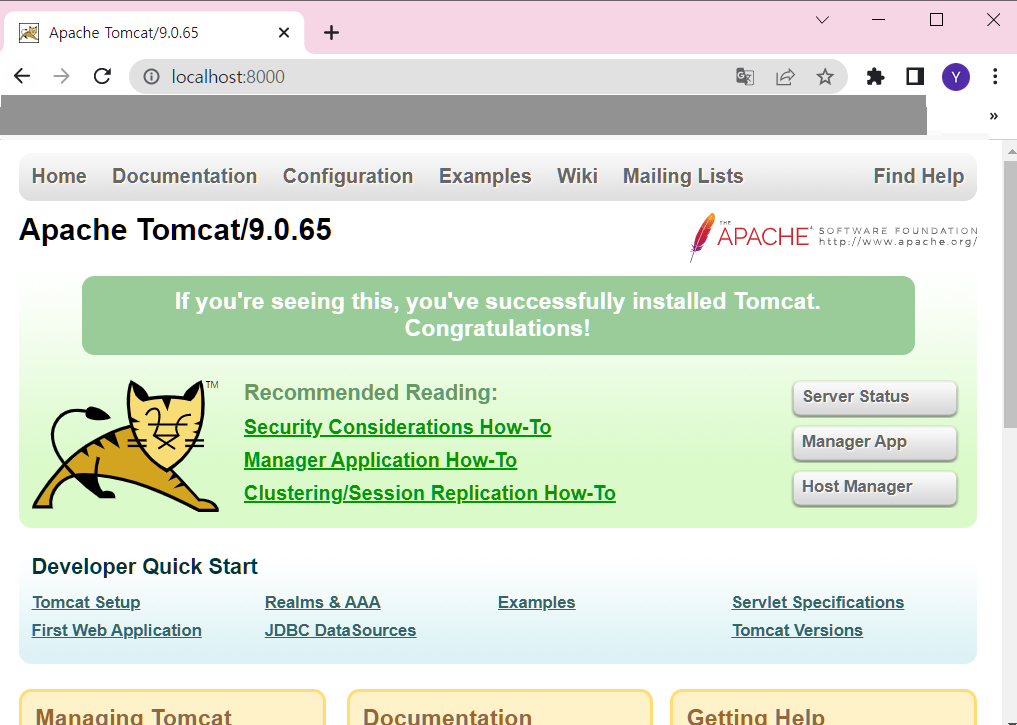The height and width of the screenshot is (725, 1017).
Task: Click the Apache Software Foundation logo
Action: (833, 237)
